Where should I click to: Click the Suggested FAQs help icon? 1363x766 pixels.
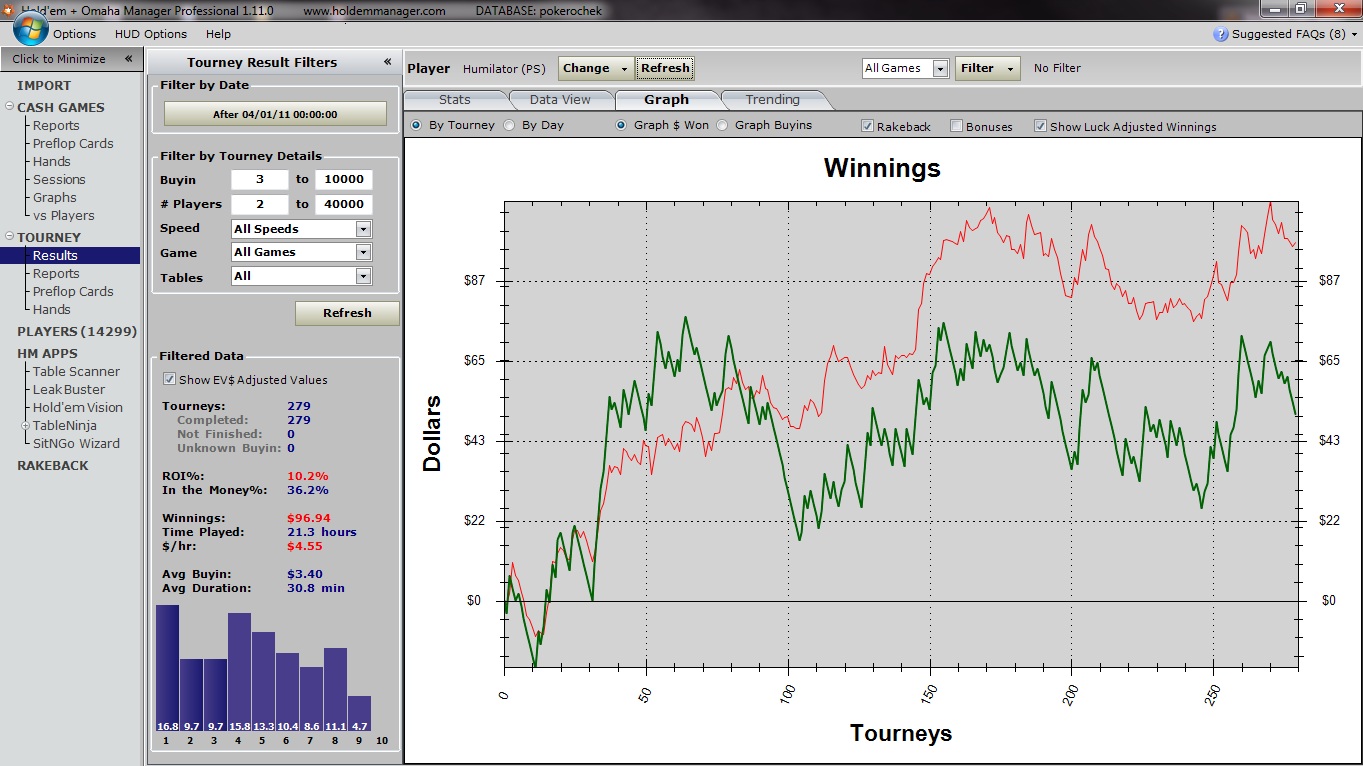1220,34
